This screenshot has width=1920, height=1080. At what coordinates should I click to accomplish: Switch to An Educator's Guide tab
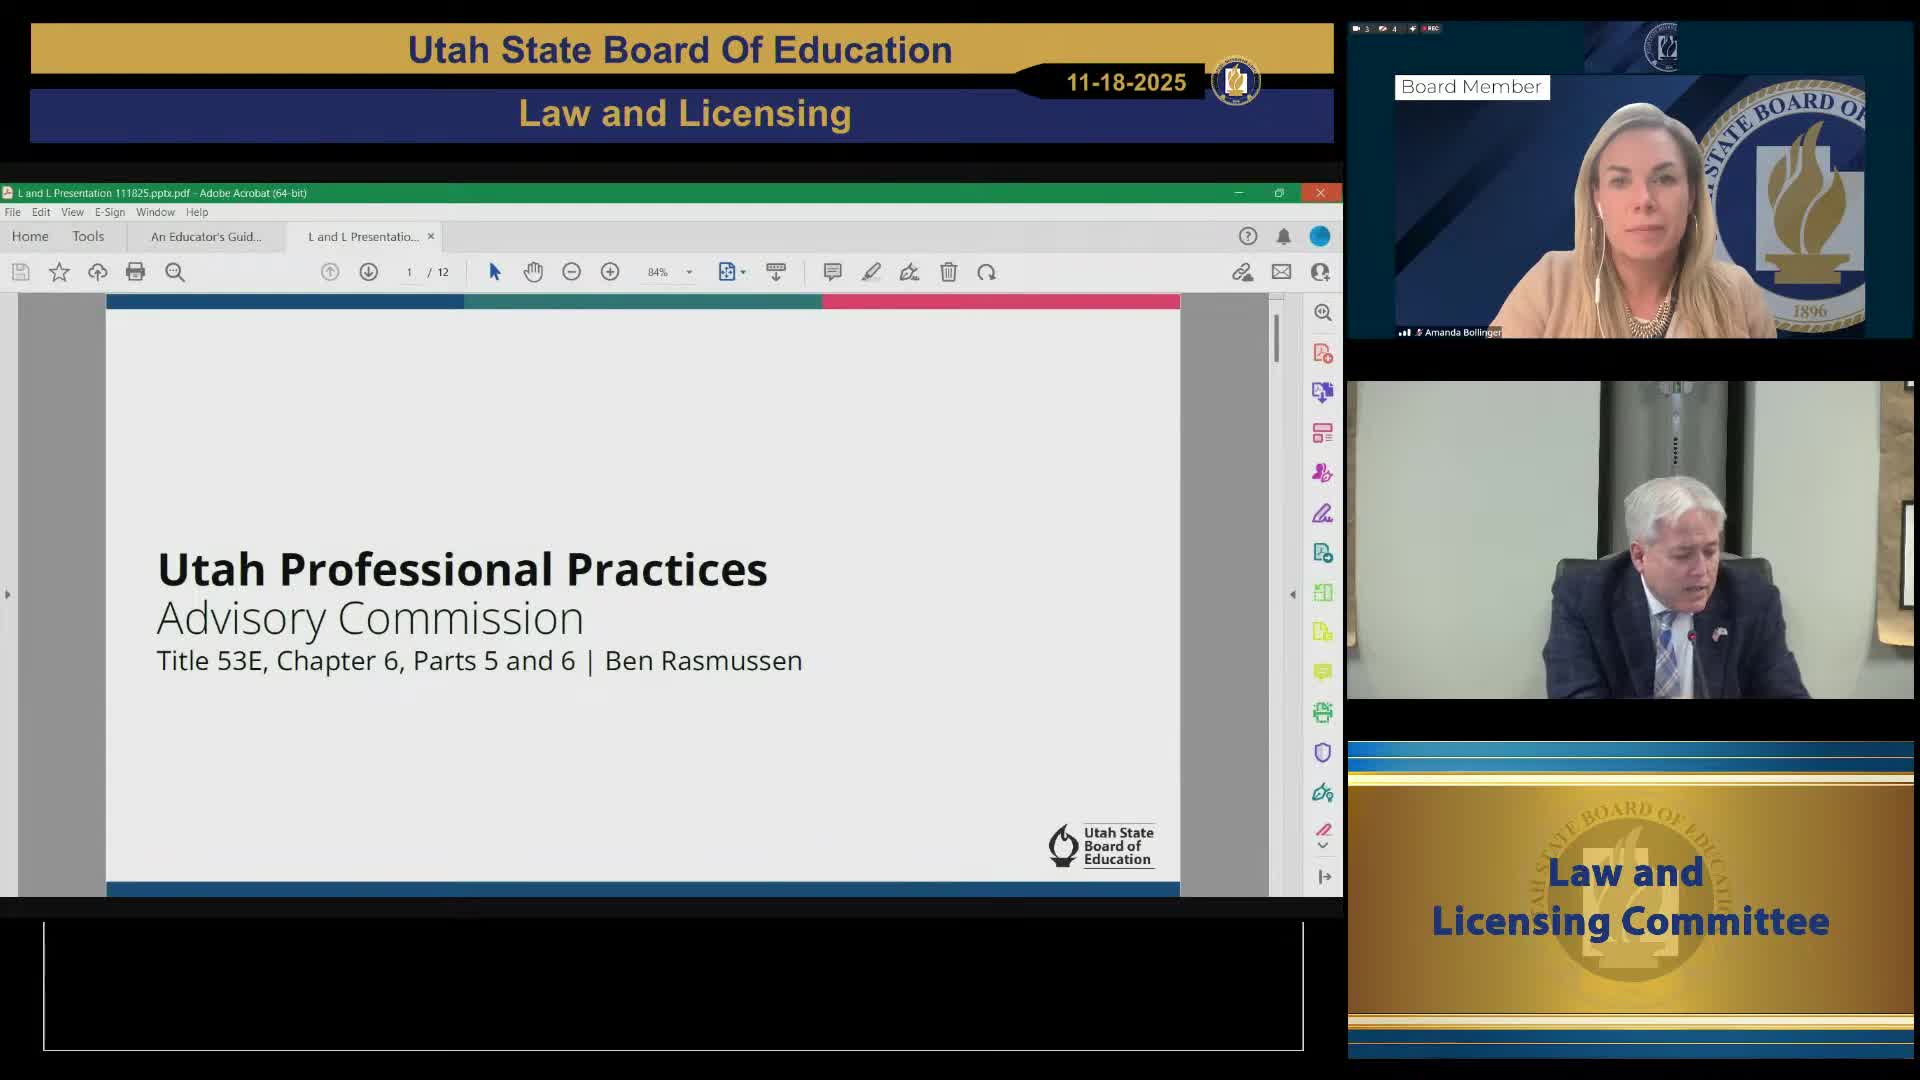pyautogui.click(x=206, y=237)
